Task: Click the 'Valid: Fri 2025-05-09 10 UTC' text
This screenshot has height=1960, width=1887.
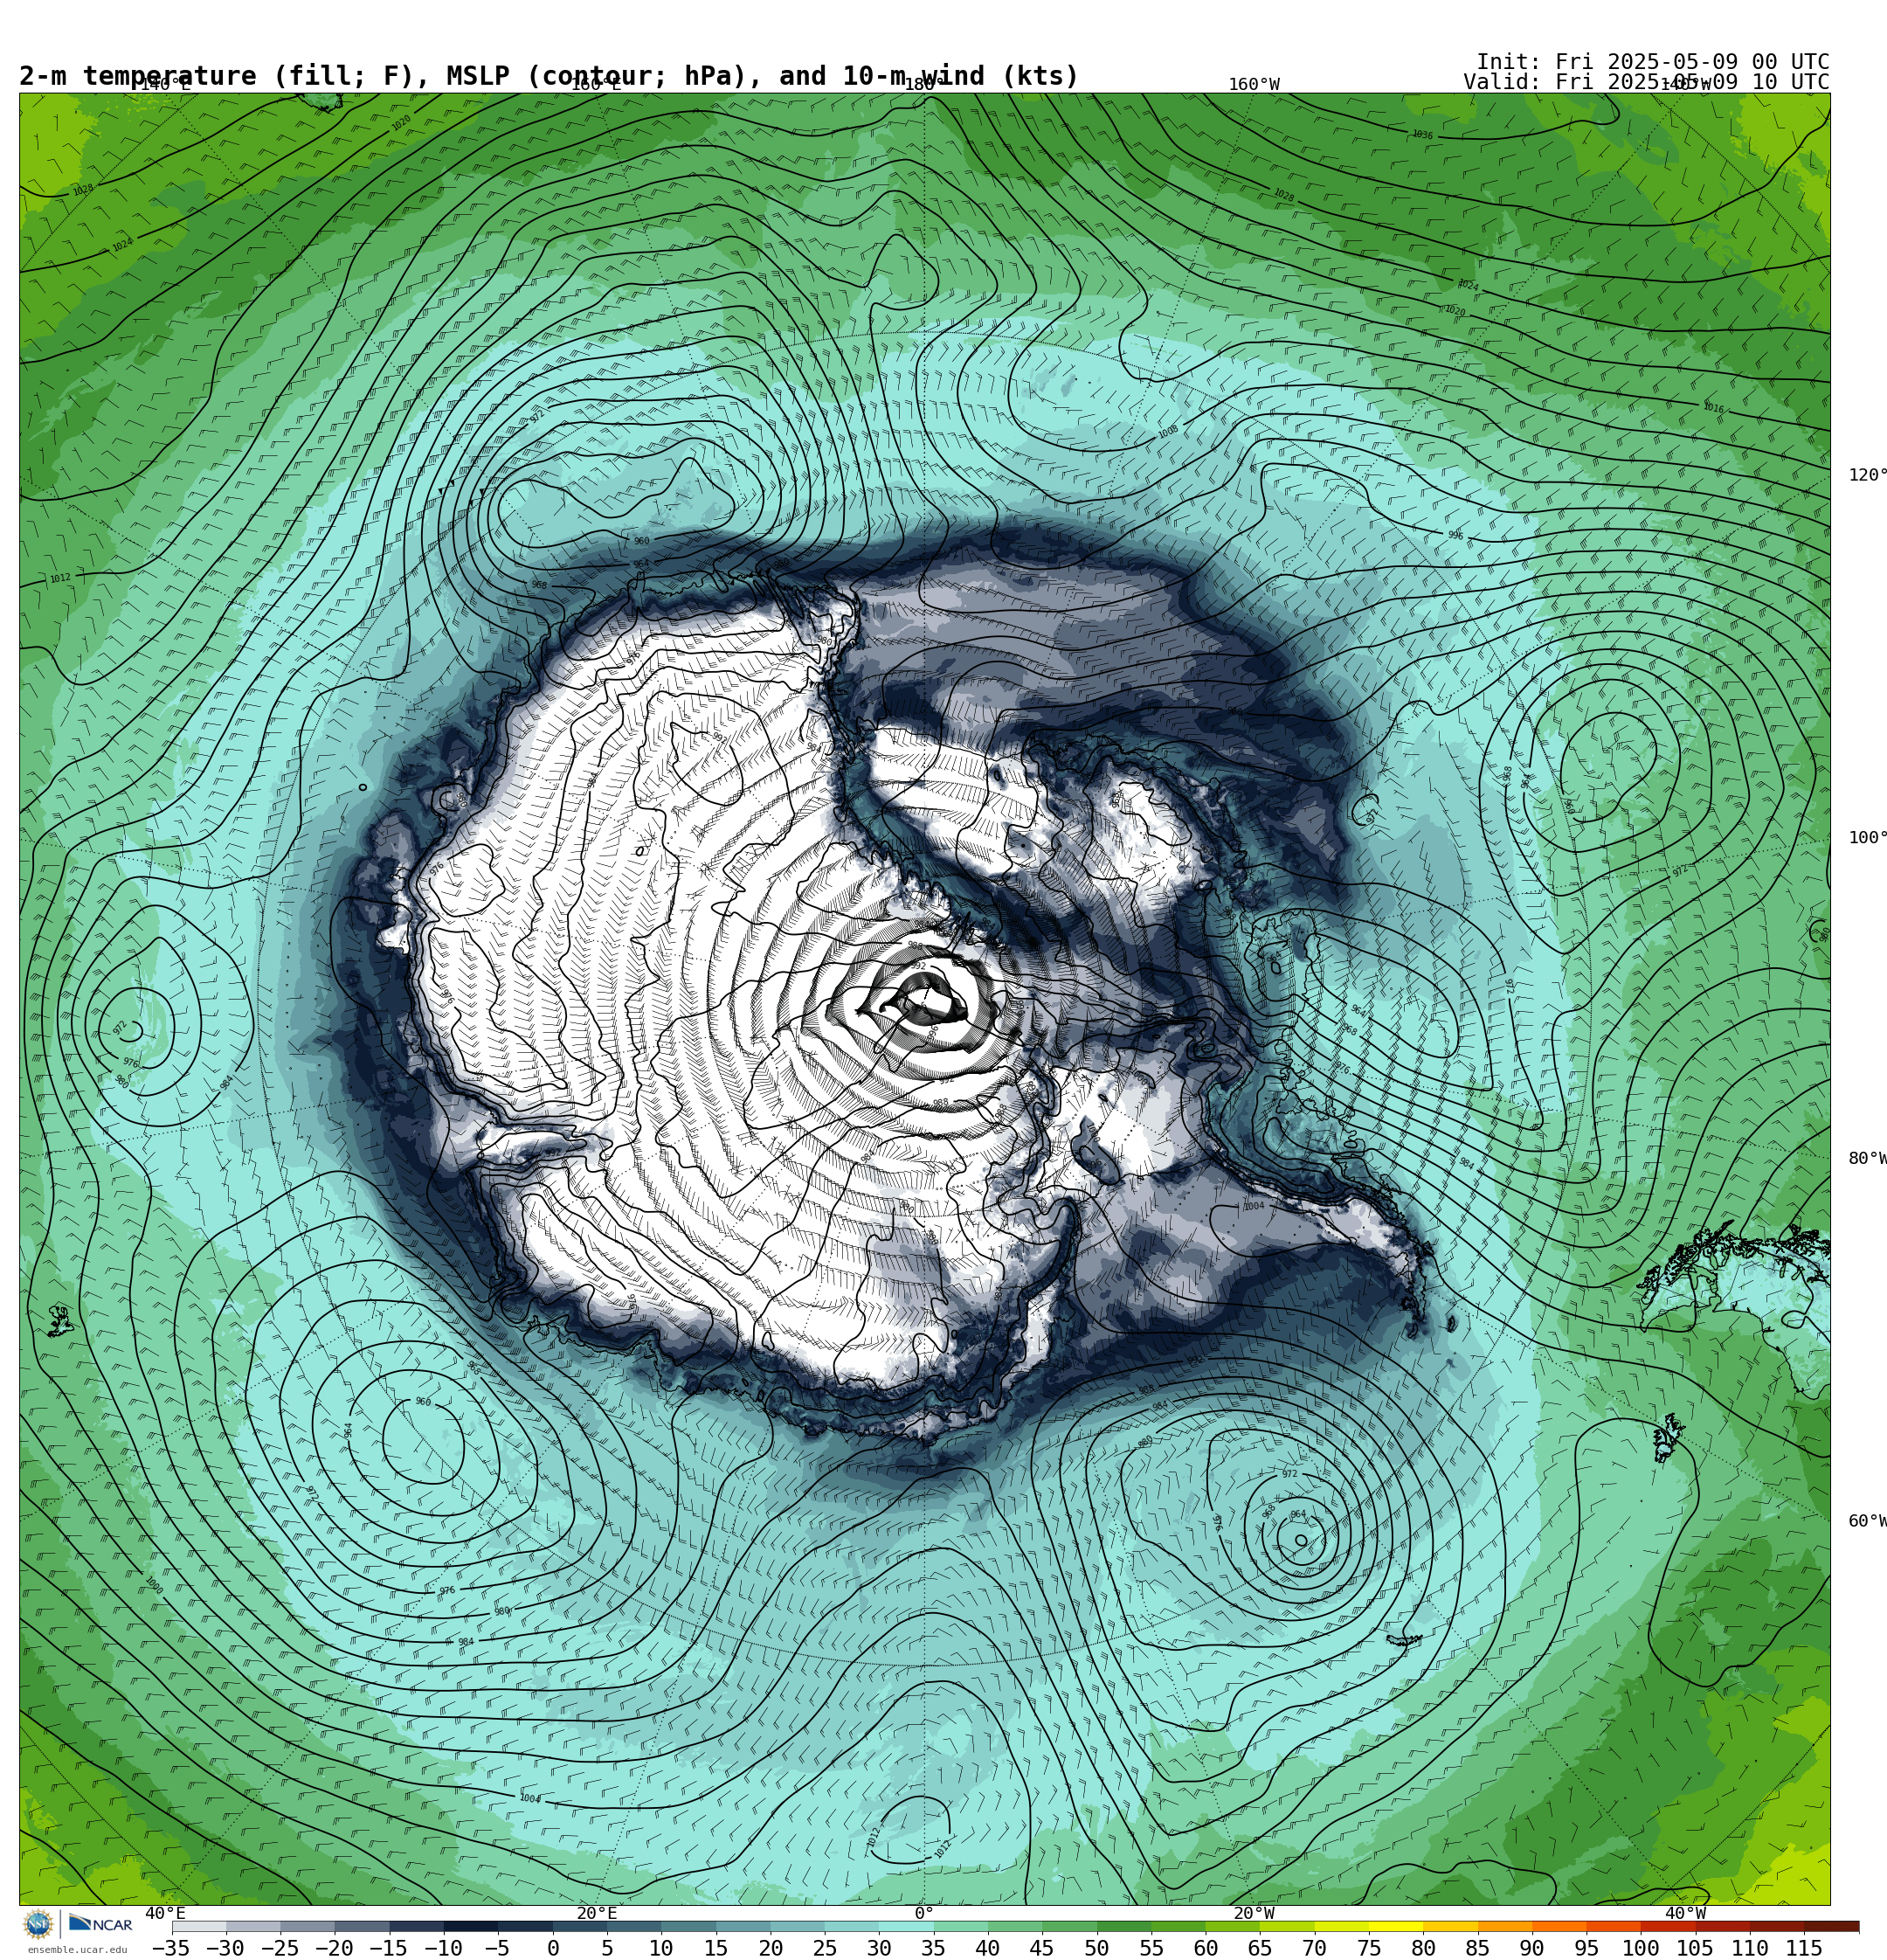Action: (x=1646, y=82)
